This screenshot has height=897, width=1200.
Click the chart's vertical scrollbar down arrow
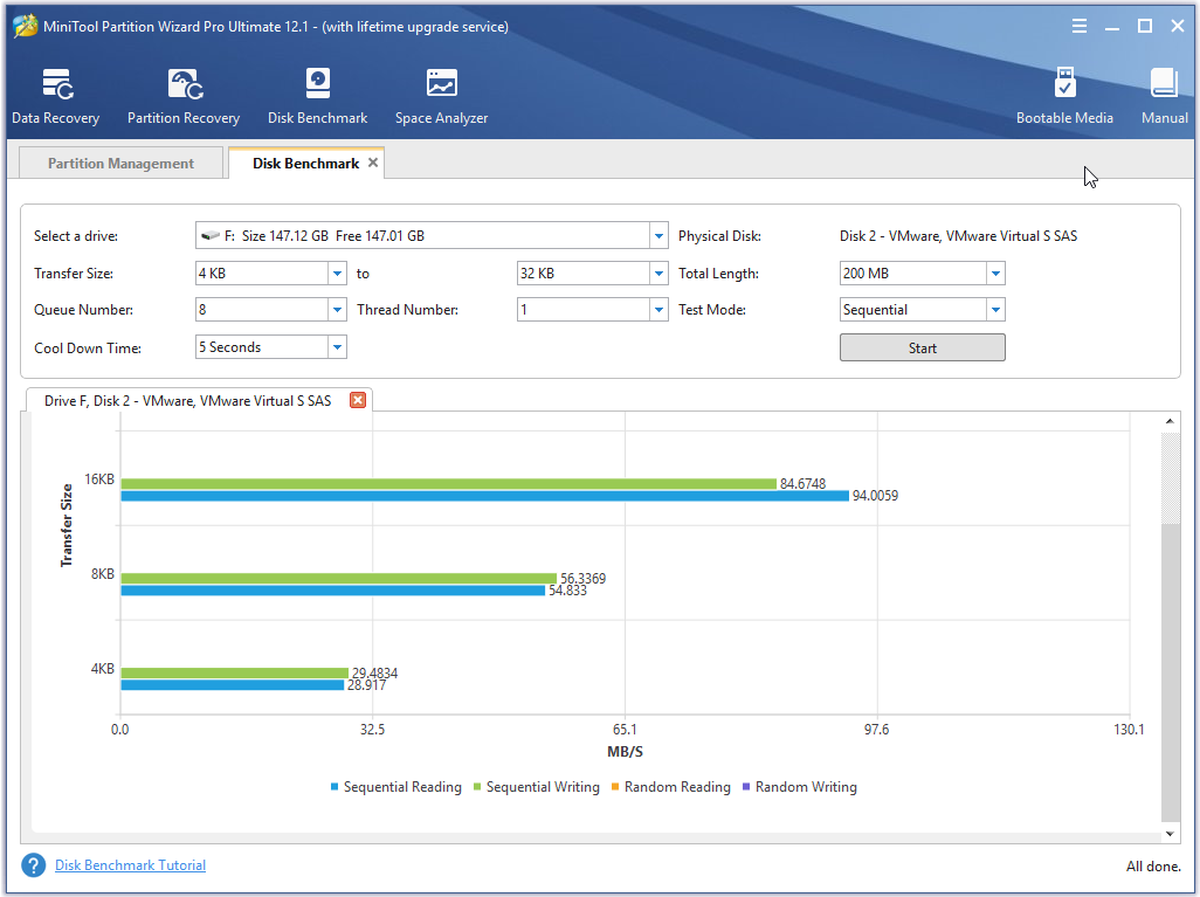[x=1169, y=833]
